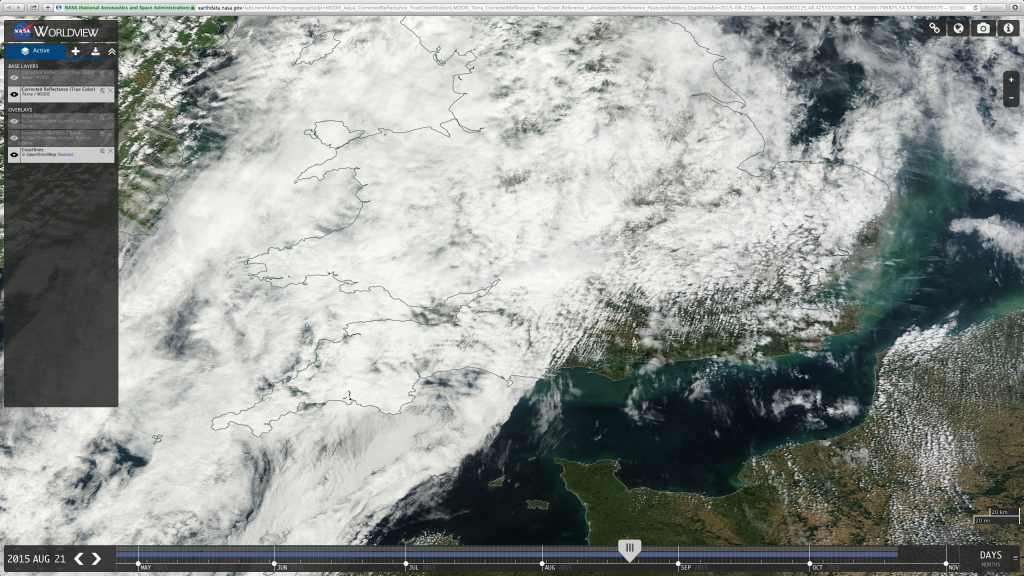The image size is (1024, 576).
Task: Change the DAYS timeline zoom level
Action: [x=991, y=555]
